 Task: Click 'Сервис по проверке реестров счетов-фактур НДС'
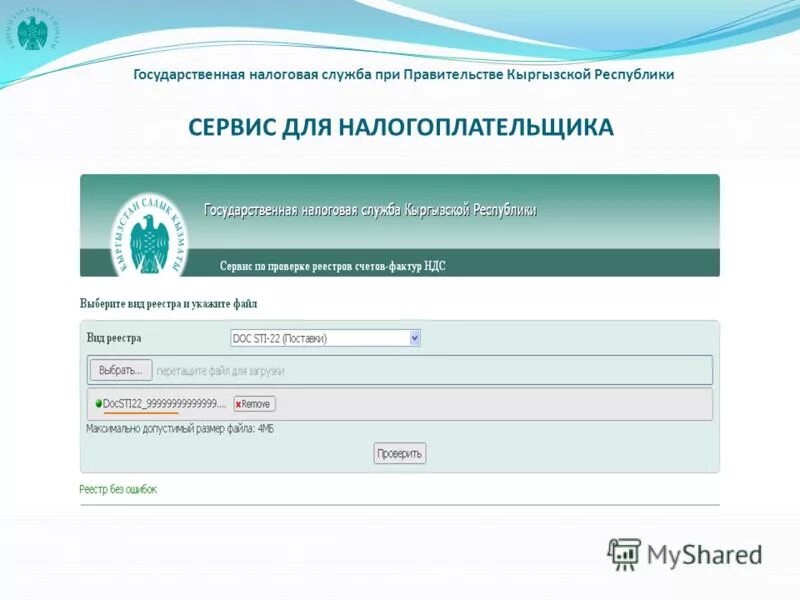coord(334,265)
